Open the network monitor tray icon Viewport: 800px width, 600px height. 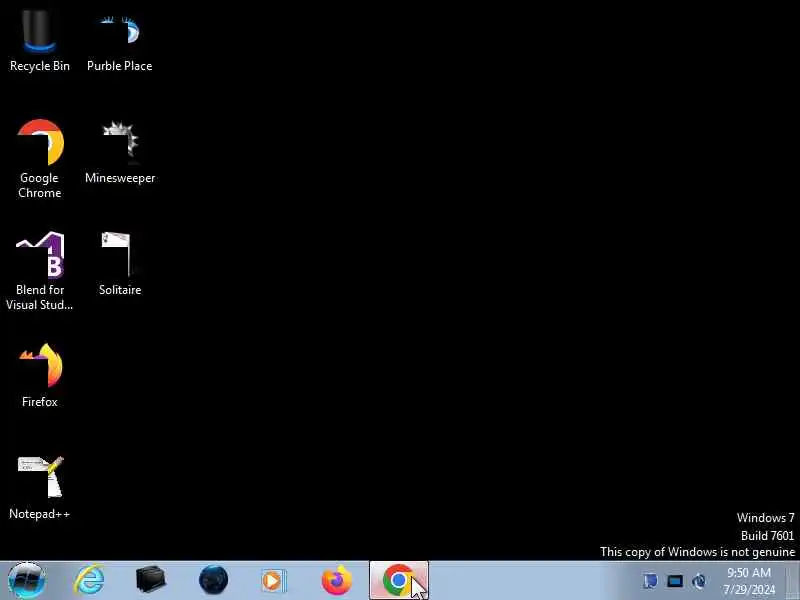click(674, 581)
